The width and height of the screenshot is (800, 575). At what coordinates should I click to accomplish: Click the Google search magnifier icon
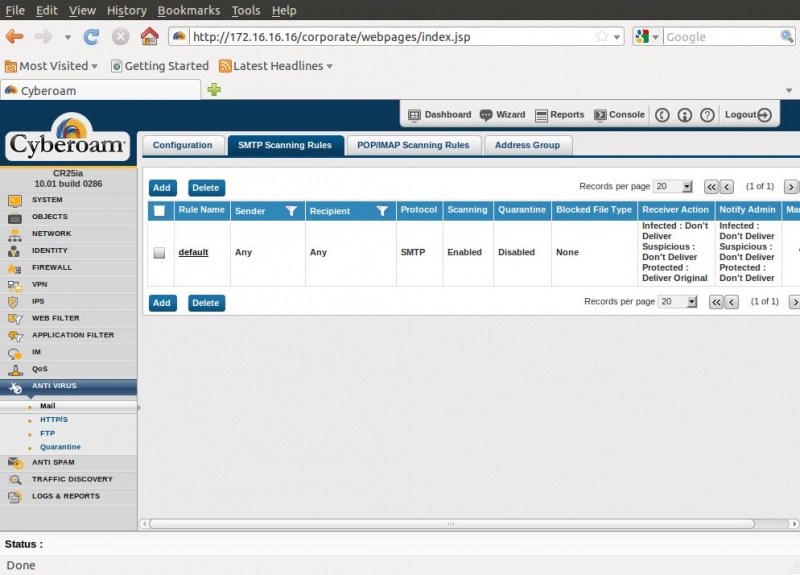(x=786, y=36)
